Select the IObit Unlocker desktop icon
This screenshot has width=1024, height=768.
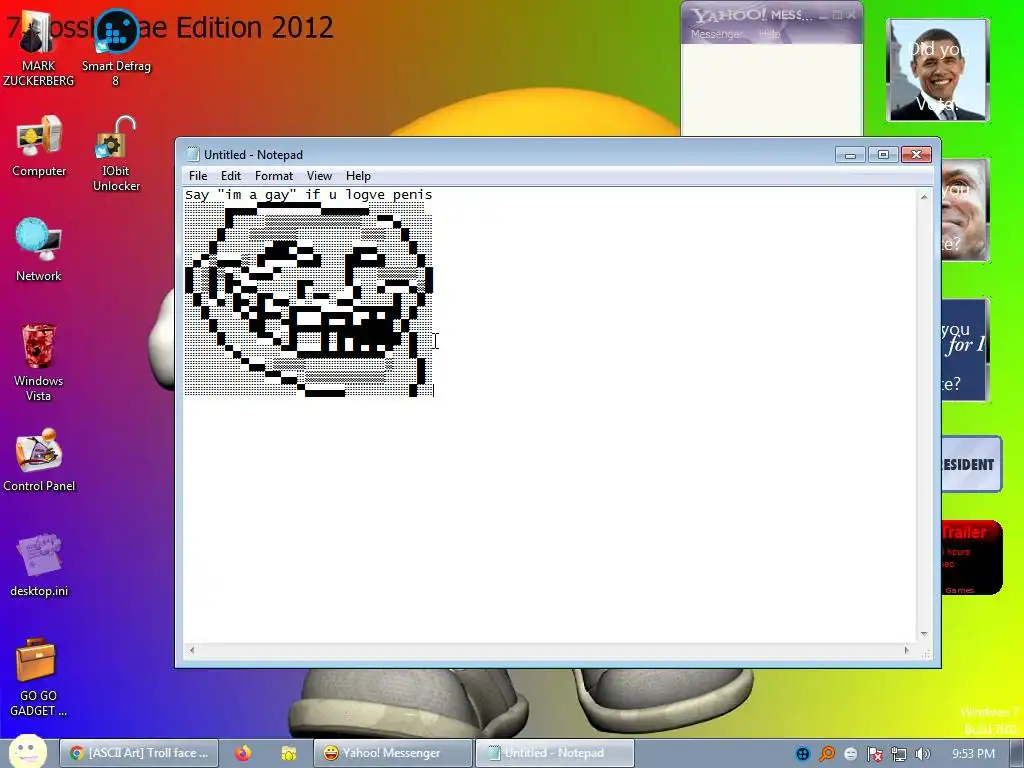tap(116, 154)
